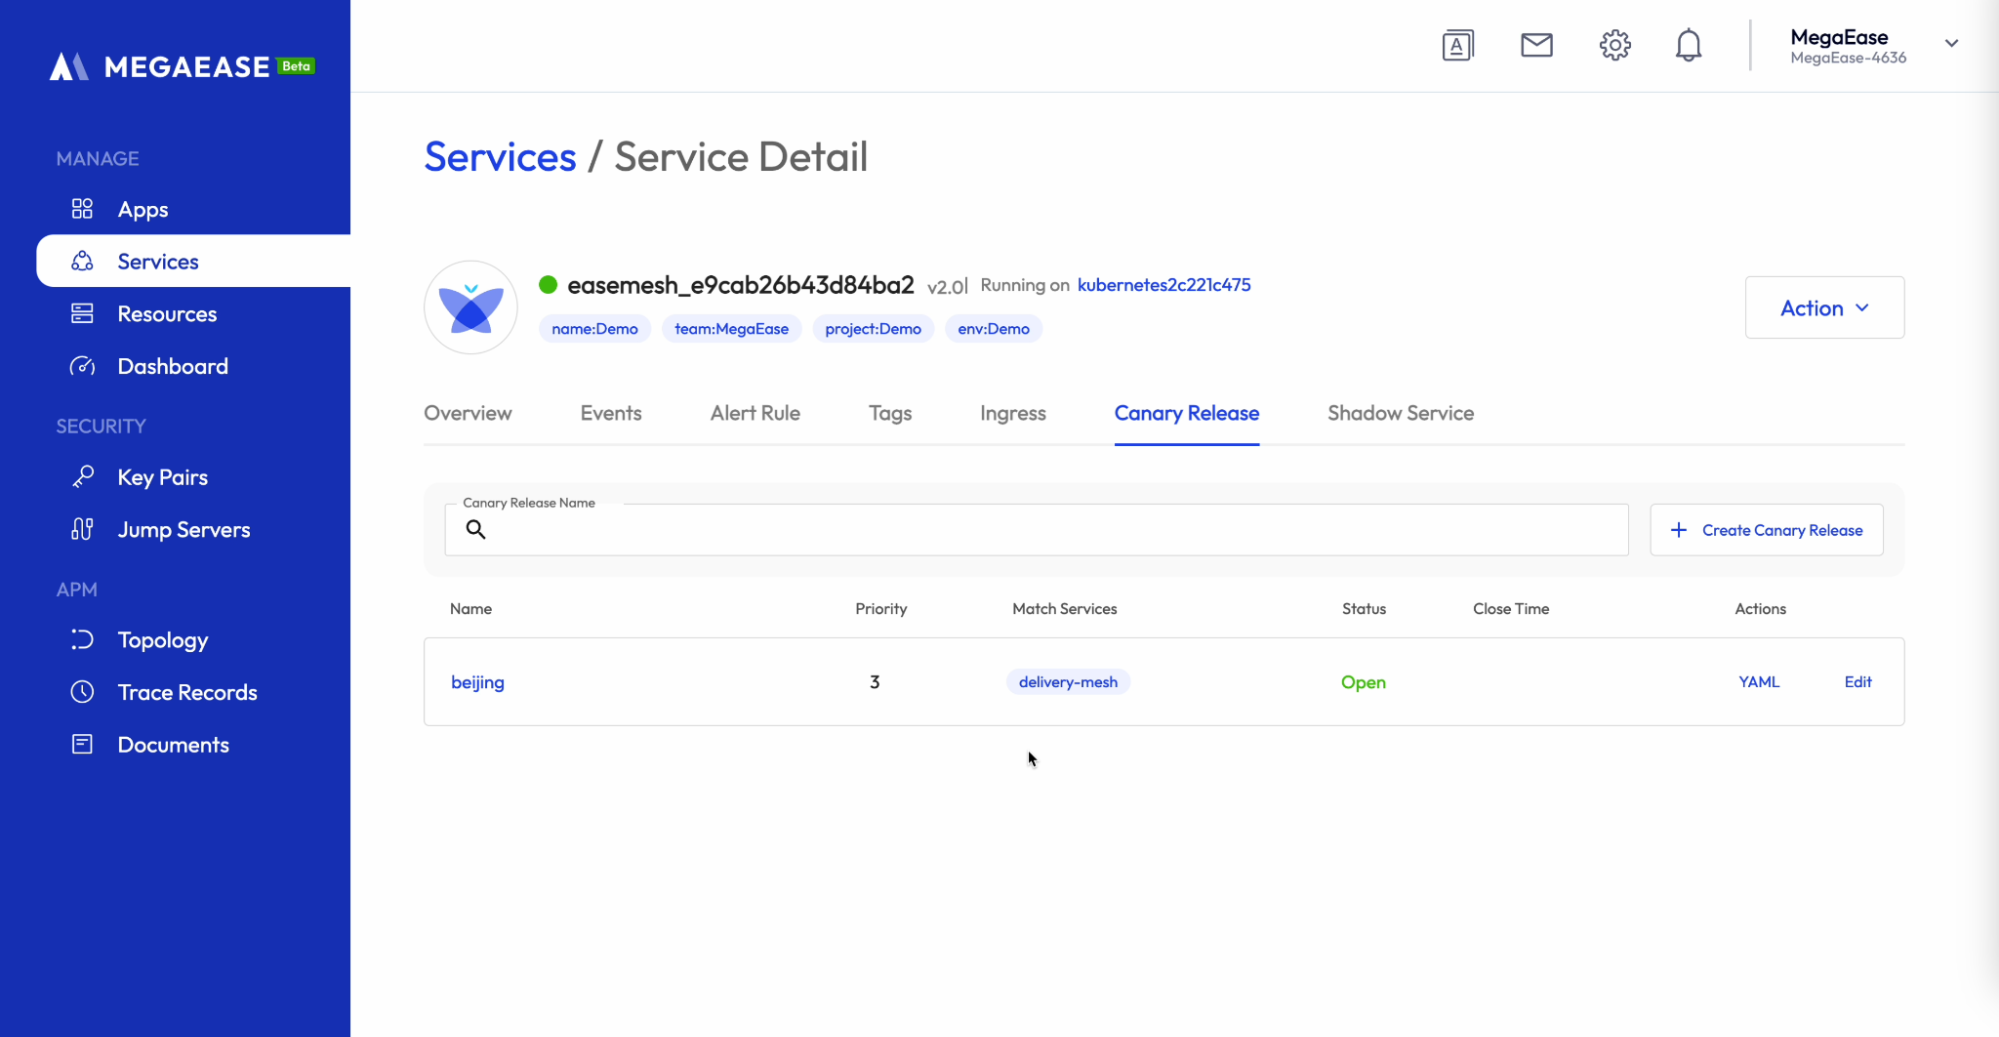Click the easemesh butterfly service avatar
1999x1037 pixels.
tap(471, 307)
